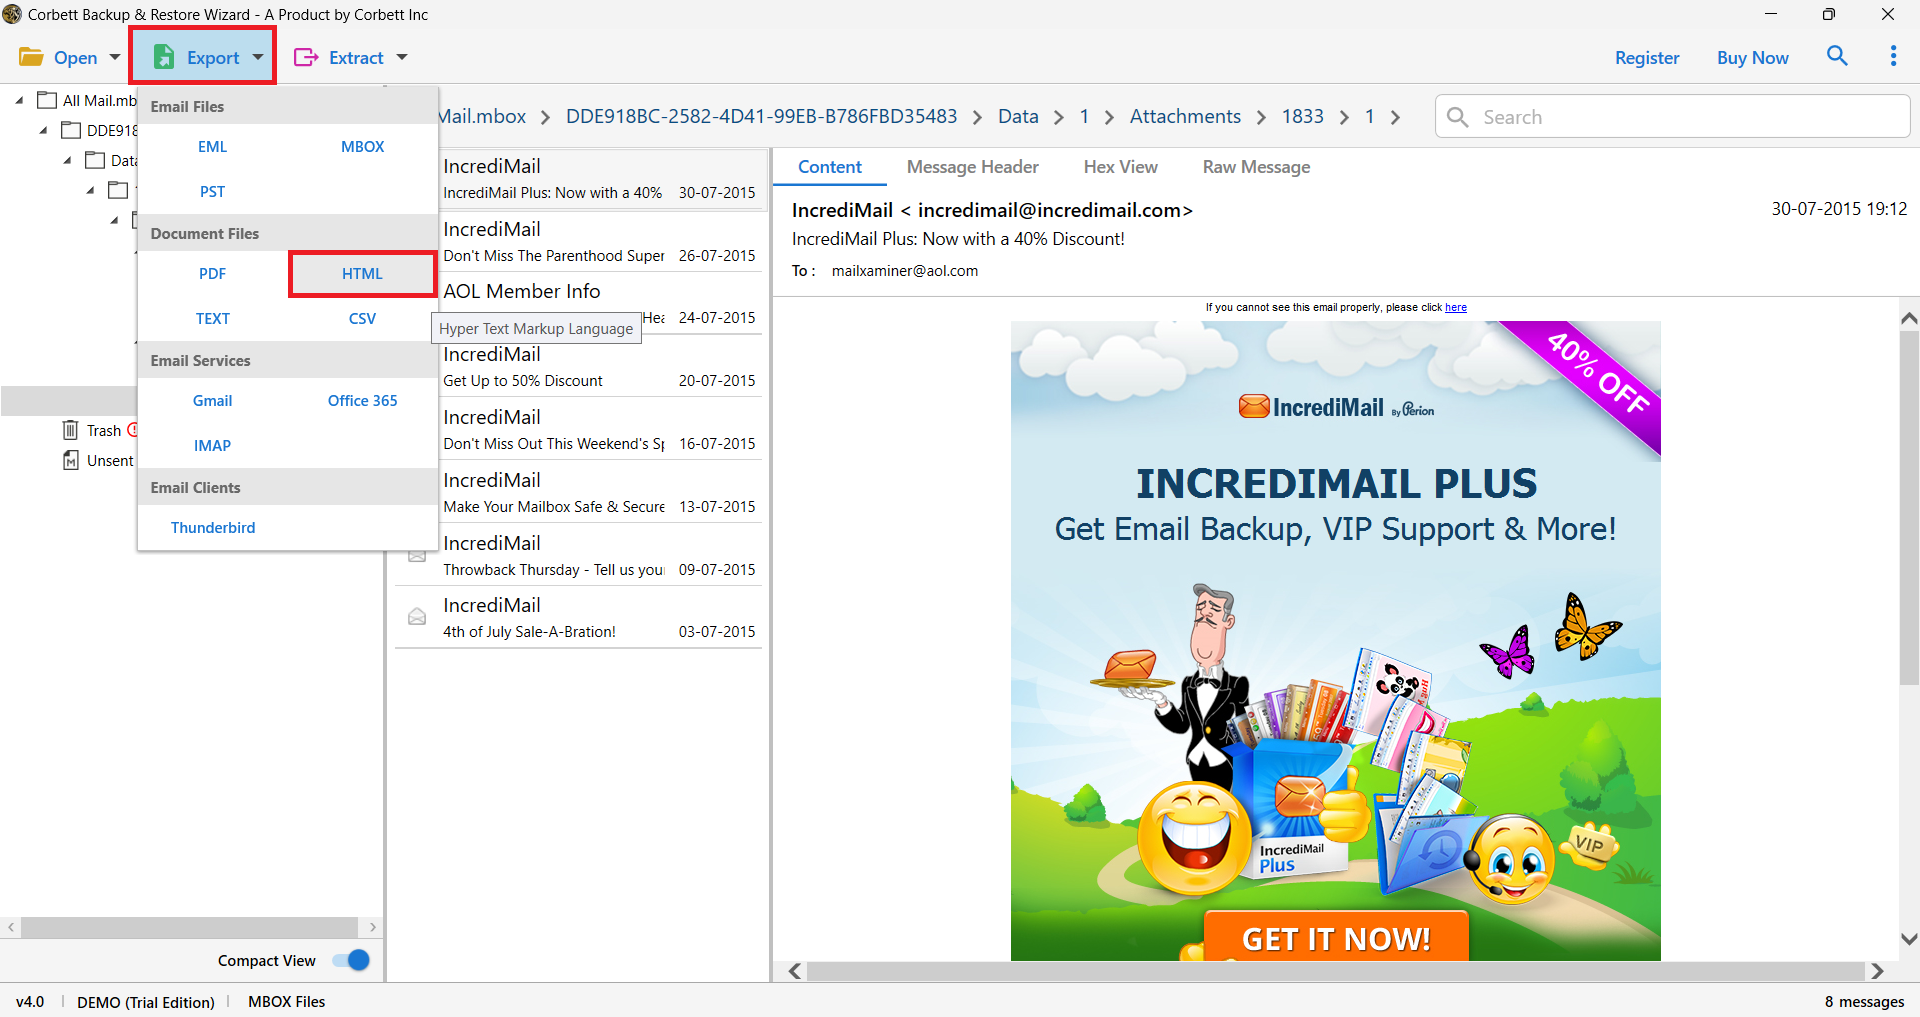Open the Raw Message tab

click(1256, 167)
